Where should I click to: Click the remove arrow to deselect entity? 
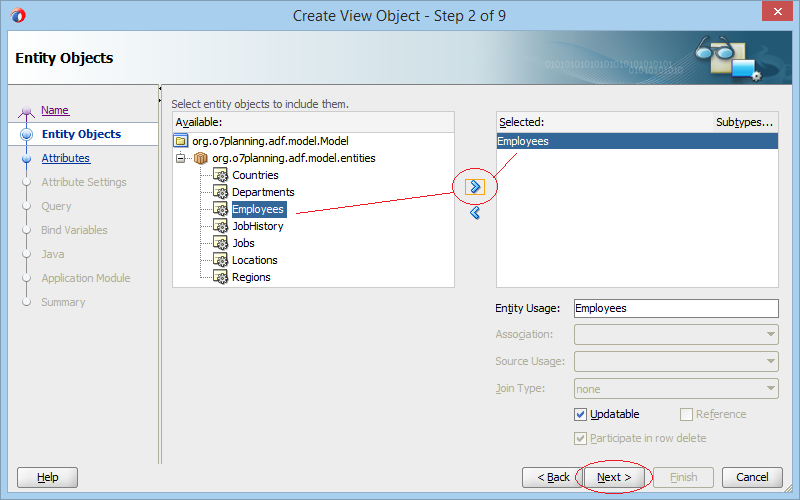click(x=474, y=212)
